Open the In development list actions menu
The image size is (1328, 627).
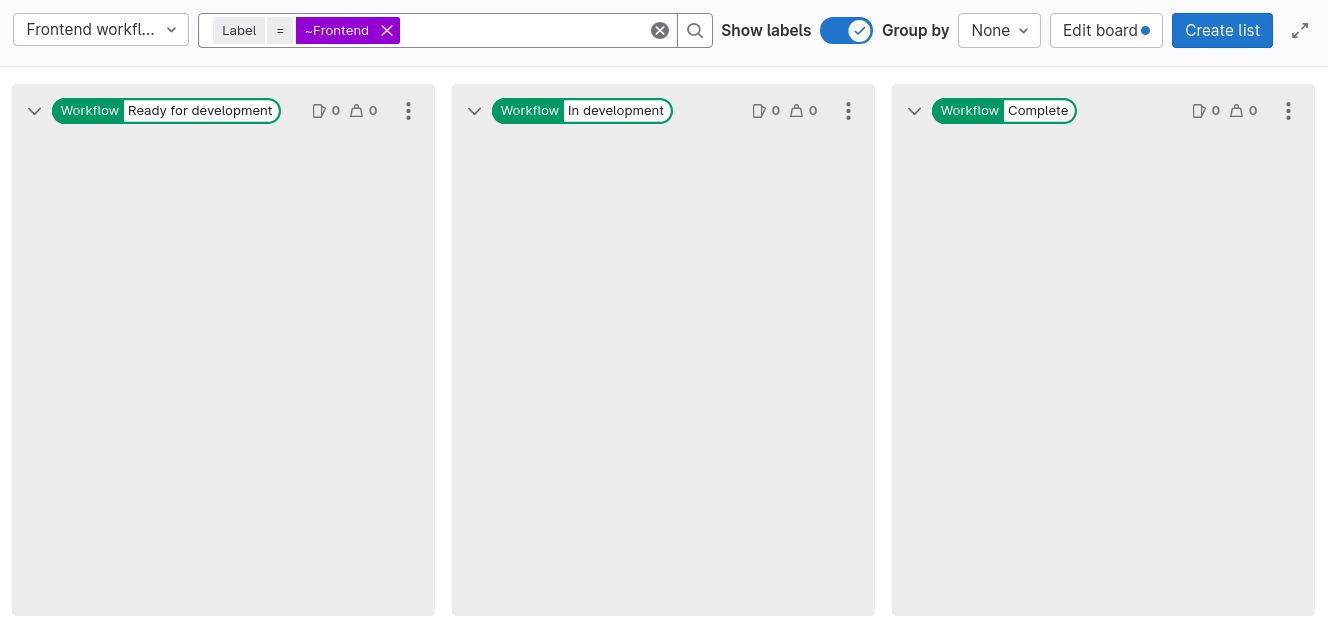[x=848, y=110]
